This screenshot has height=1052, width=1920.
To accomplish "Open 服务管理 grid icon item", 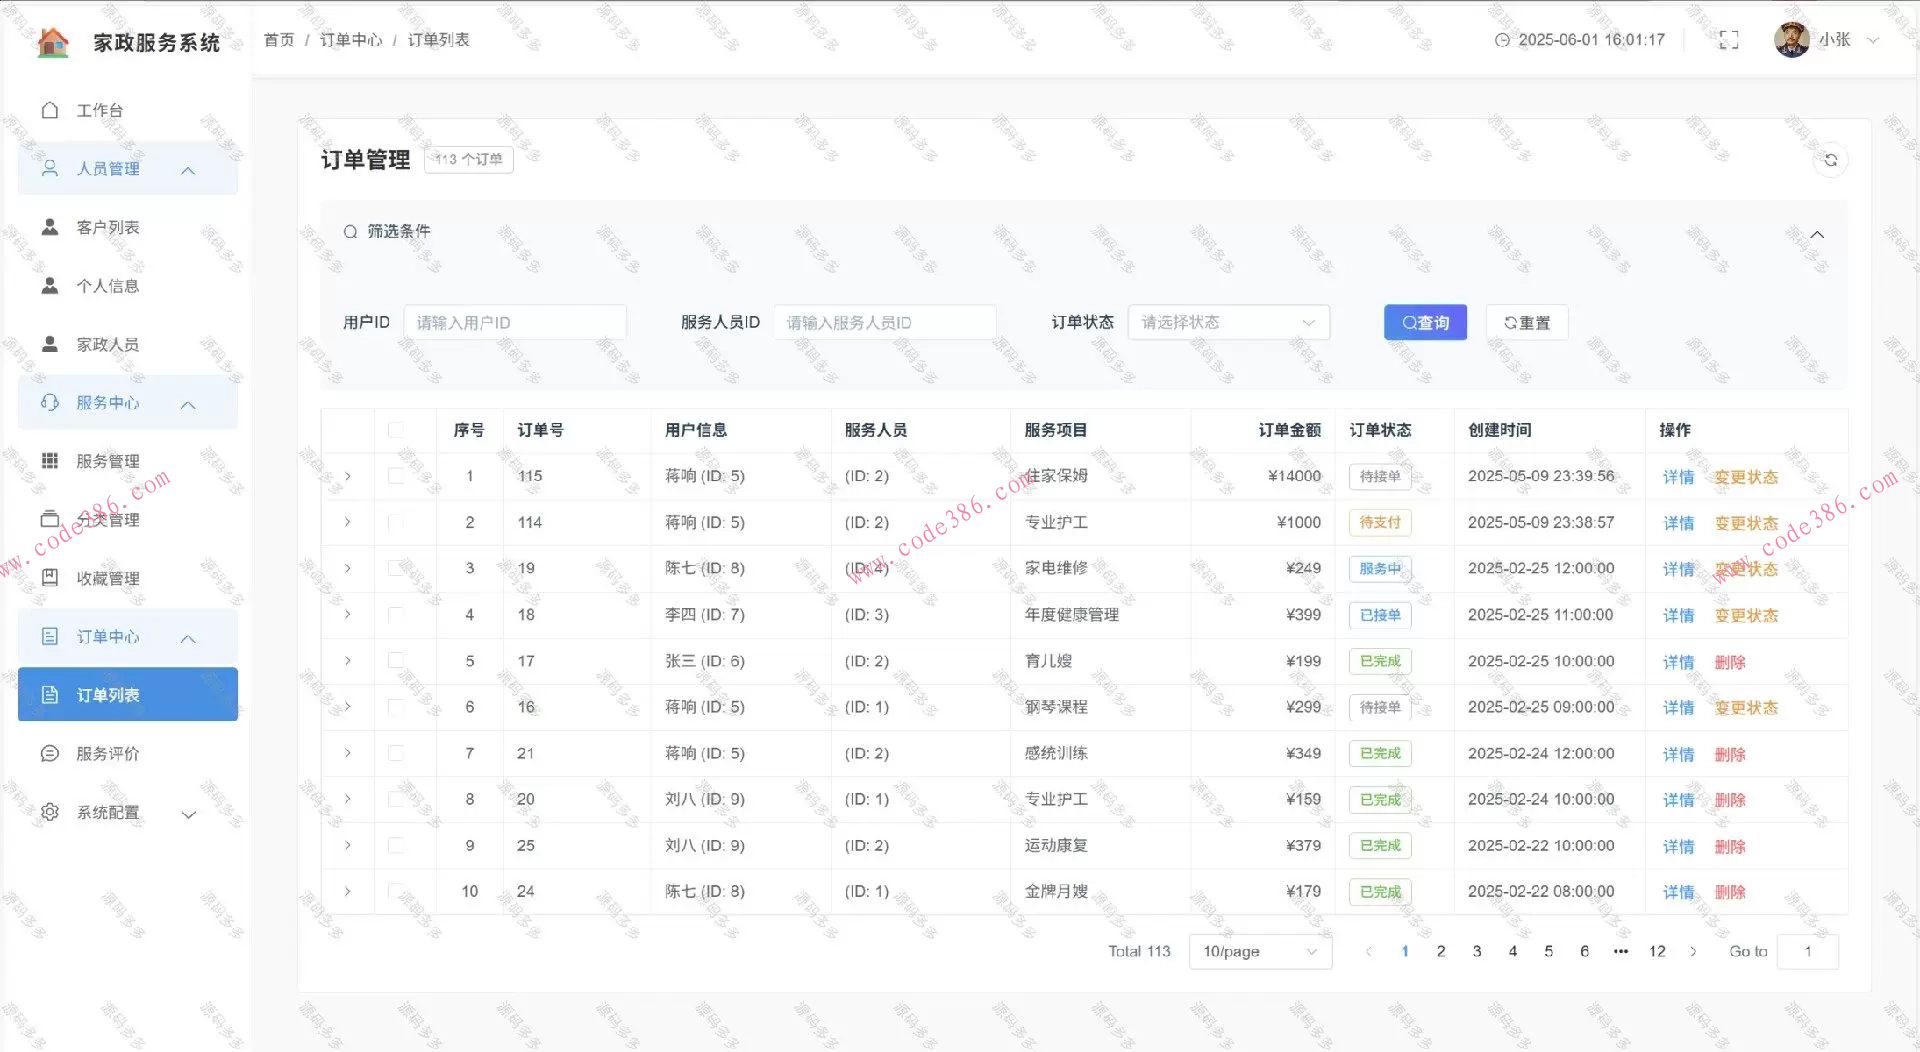I will tap(107, 461).
